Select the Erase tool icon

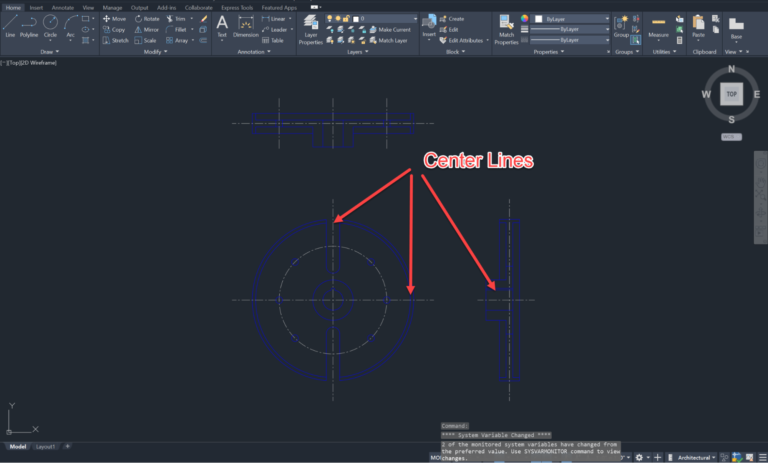coord(204,19)
